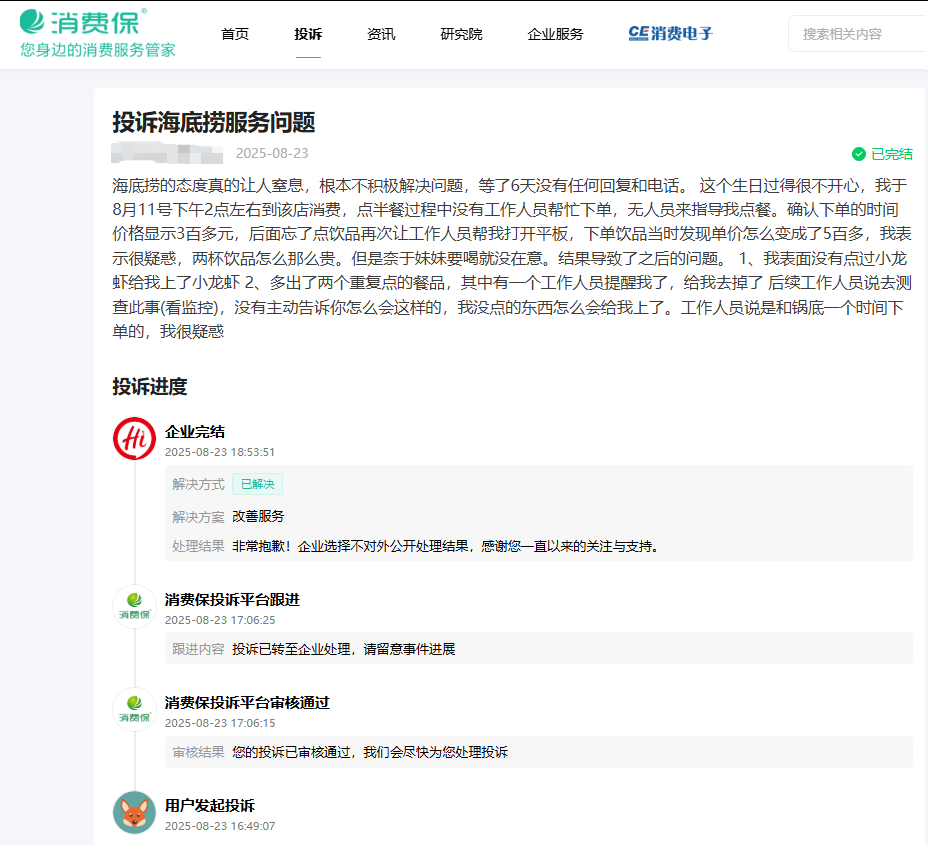Click the 投诉进度 section heading

coord(150,386)
